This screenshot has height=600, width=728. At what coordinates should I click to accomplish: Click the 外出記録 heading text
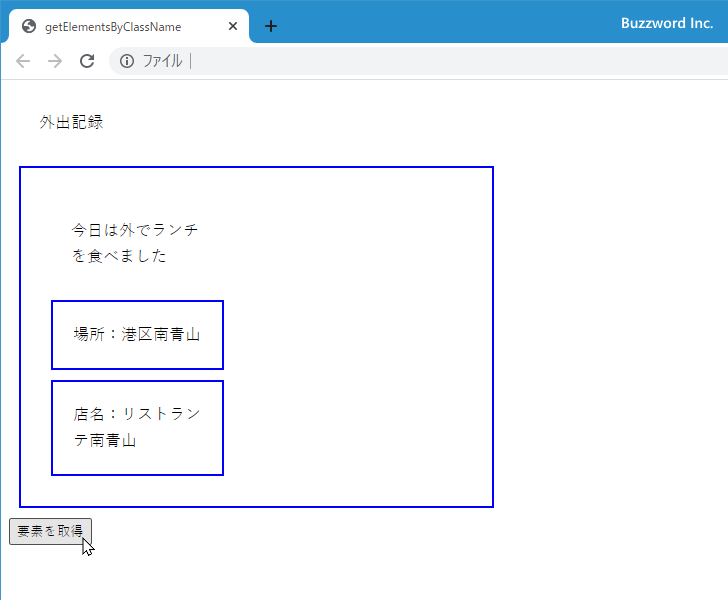pyautogui.click(x=72, y=122)
